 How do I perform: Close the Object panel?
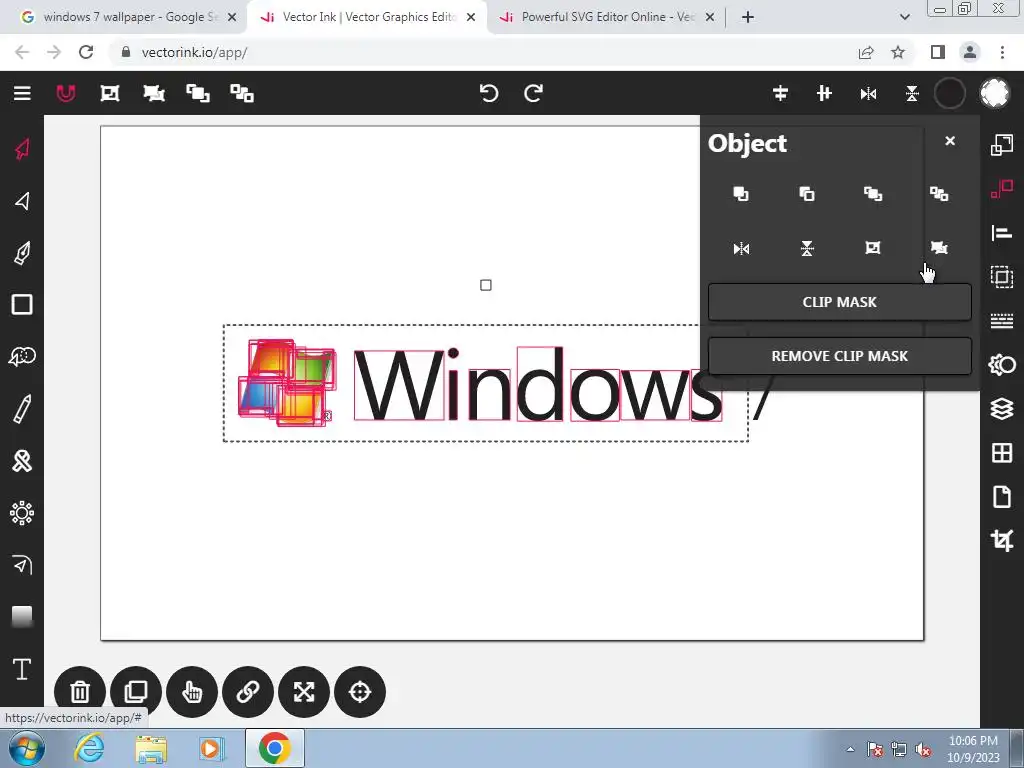coord(950,141)
